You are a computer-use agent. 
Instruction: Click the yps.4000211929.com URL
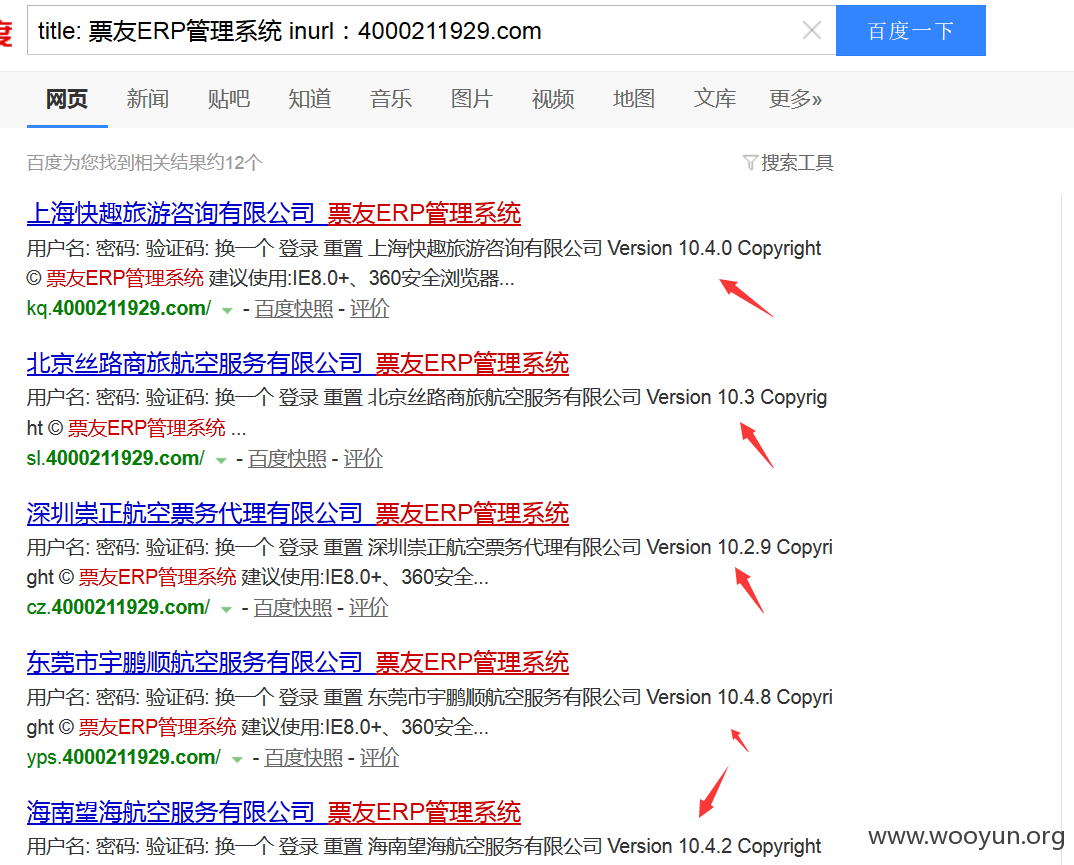pos(124,757)
